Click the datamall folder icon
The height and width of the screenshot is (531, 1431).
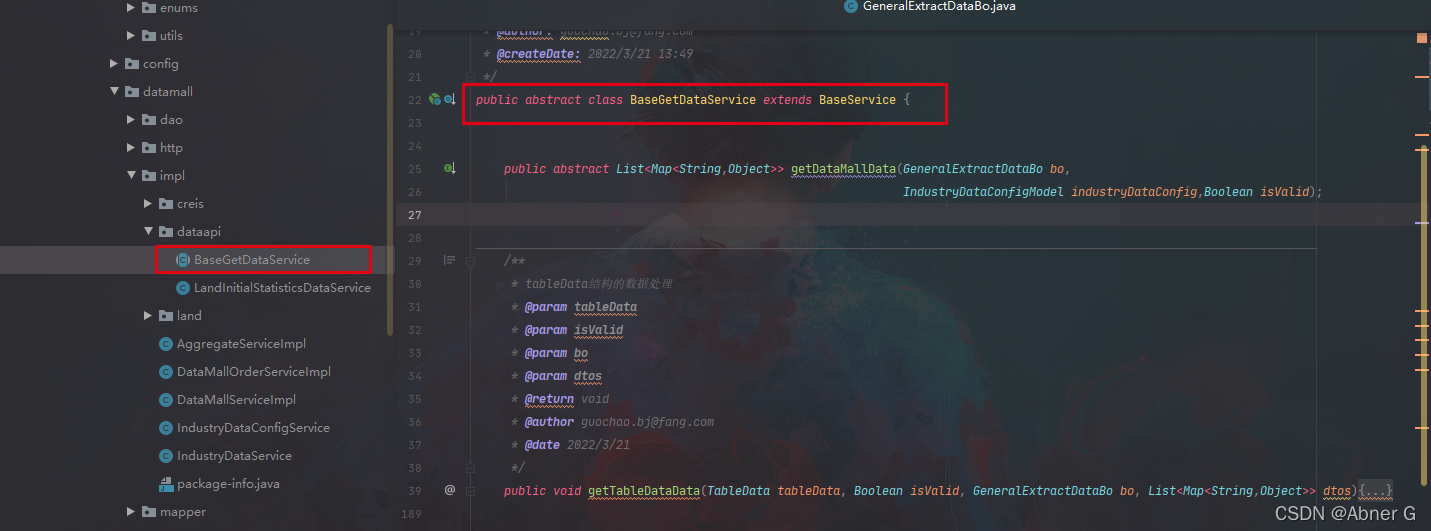[133, 92]
